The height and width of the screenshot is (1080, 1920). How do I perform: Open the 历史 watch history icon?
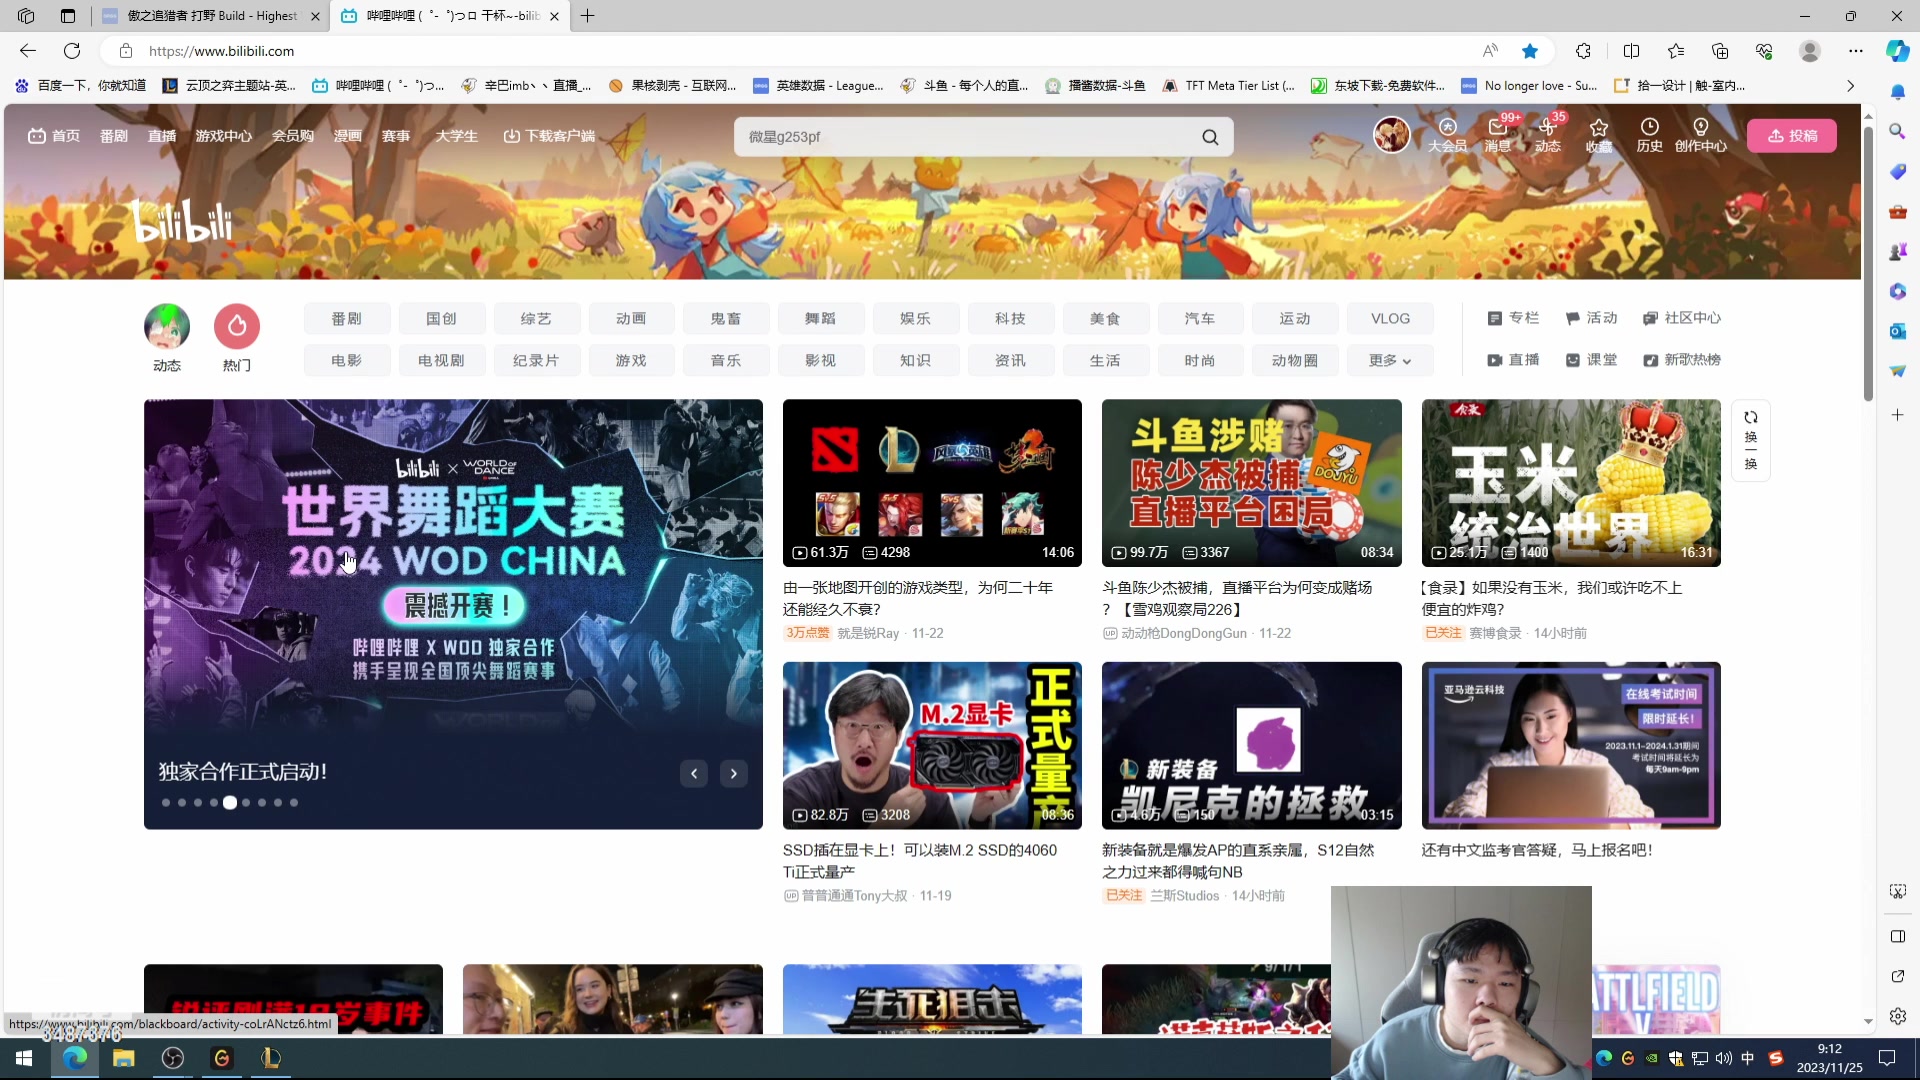point(1649,135)
